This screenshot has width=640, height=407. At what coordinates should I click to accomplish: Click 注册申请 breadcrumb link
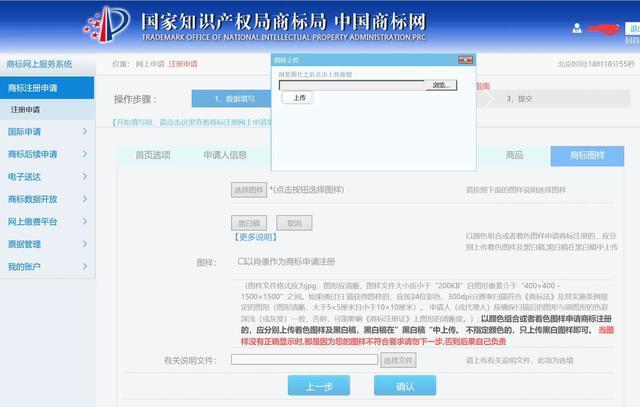[x=183, y=64]
